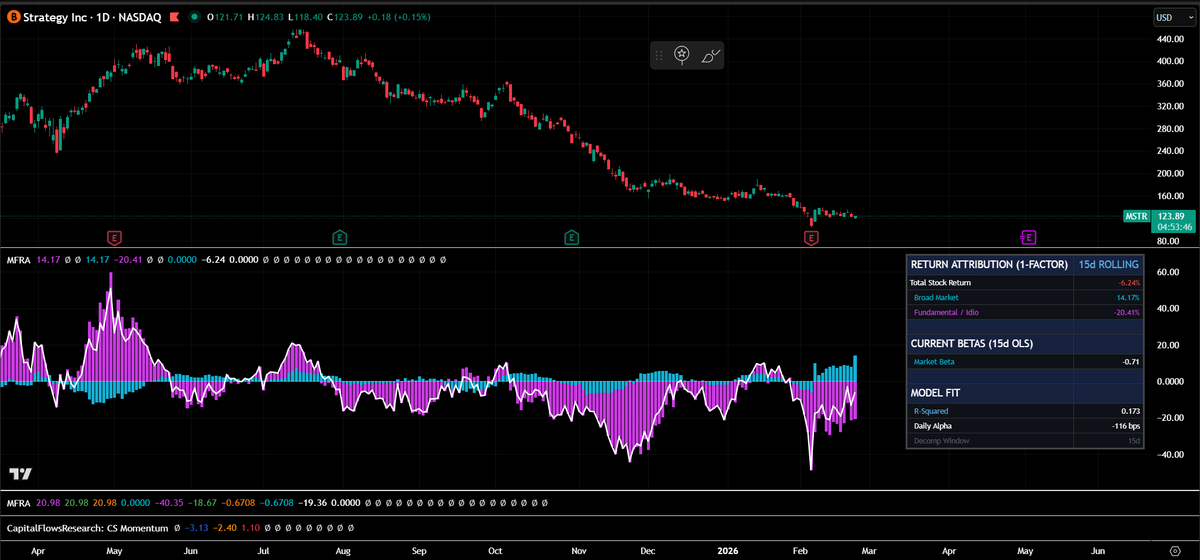Image resolution: width=1200 pixels, height=560 pixels.
Task: Click the orange Bitcoin symbol logo beside Strategy Inc
Action: coord(13,17)
